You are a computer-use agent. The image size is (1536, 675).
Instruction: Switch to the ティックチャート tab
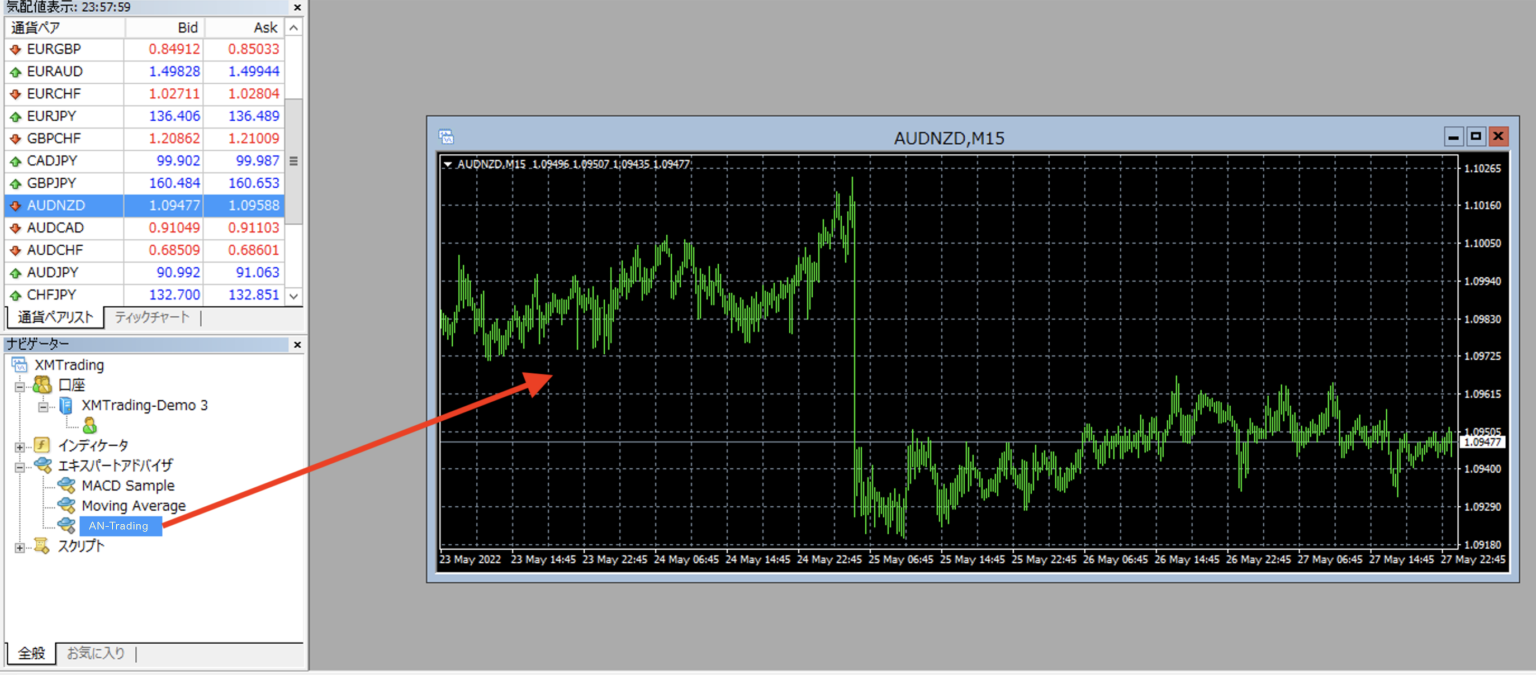click(151, 318)
